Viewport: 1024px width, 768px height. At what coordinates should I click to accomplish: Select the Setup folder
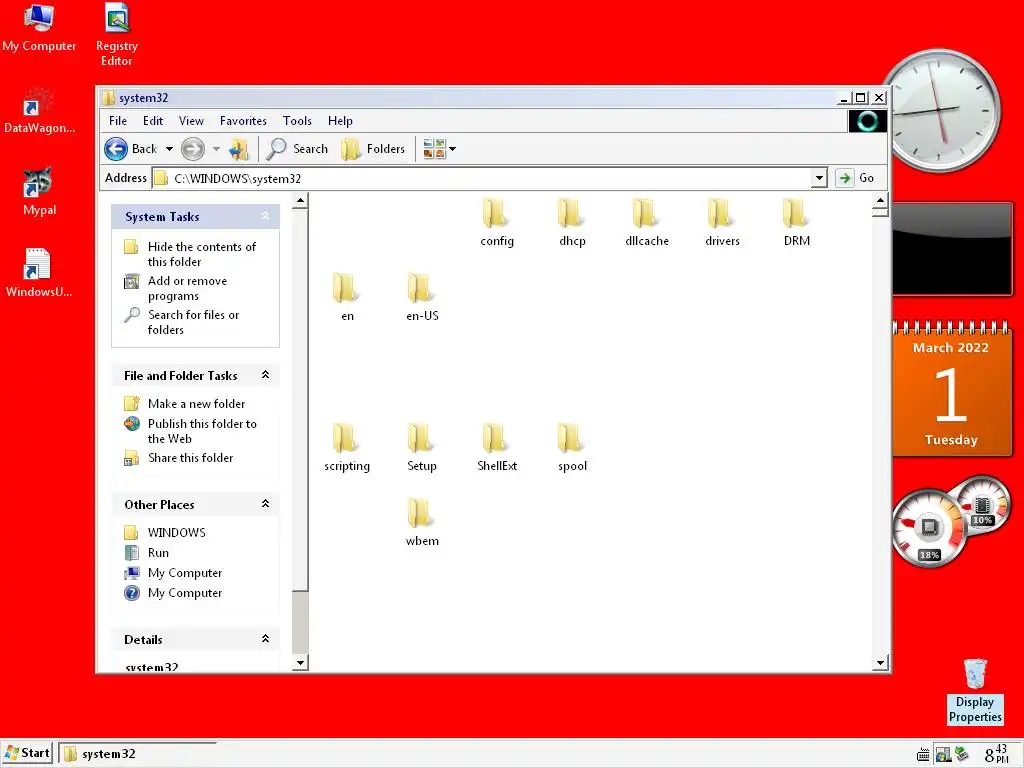(422, 447)
